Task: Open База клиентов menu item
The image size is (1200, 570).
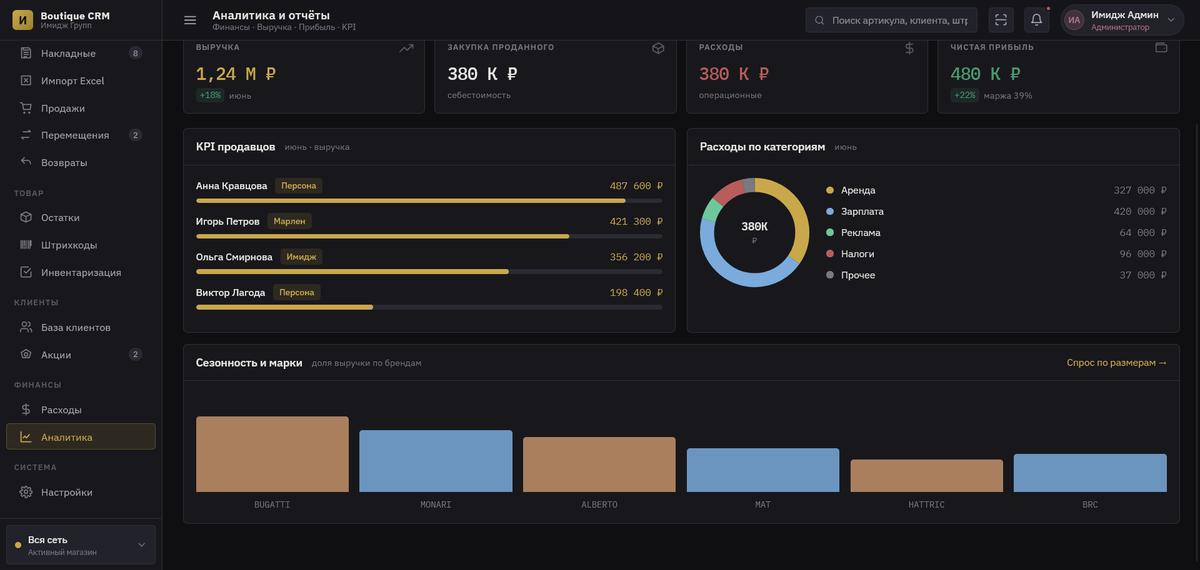Action: click(81, 328)
